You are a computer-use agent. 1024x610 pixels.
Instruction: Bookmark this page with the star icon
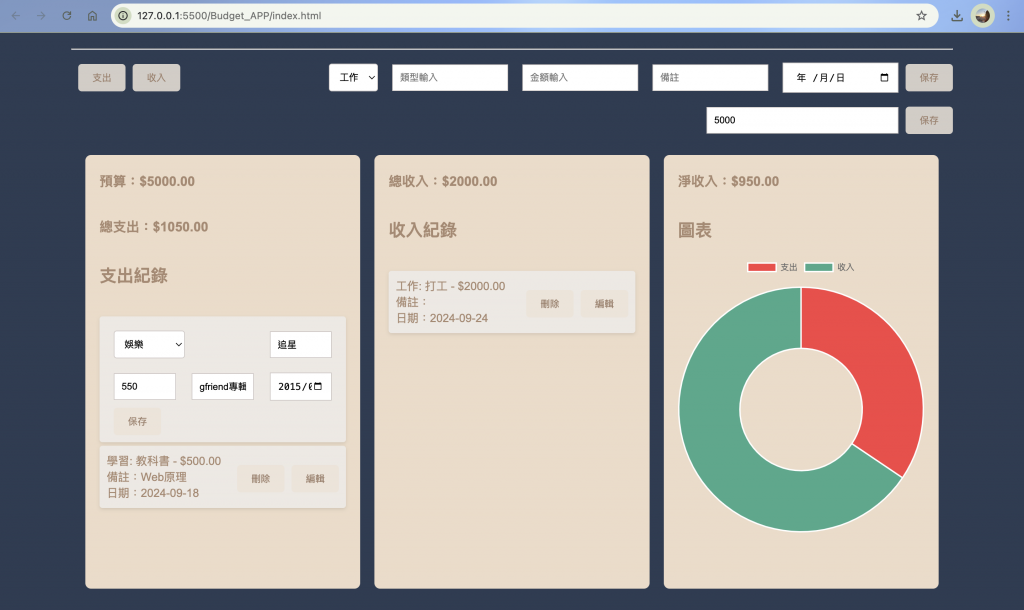pos(921,16)
